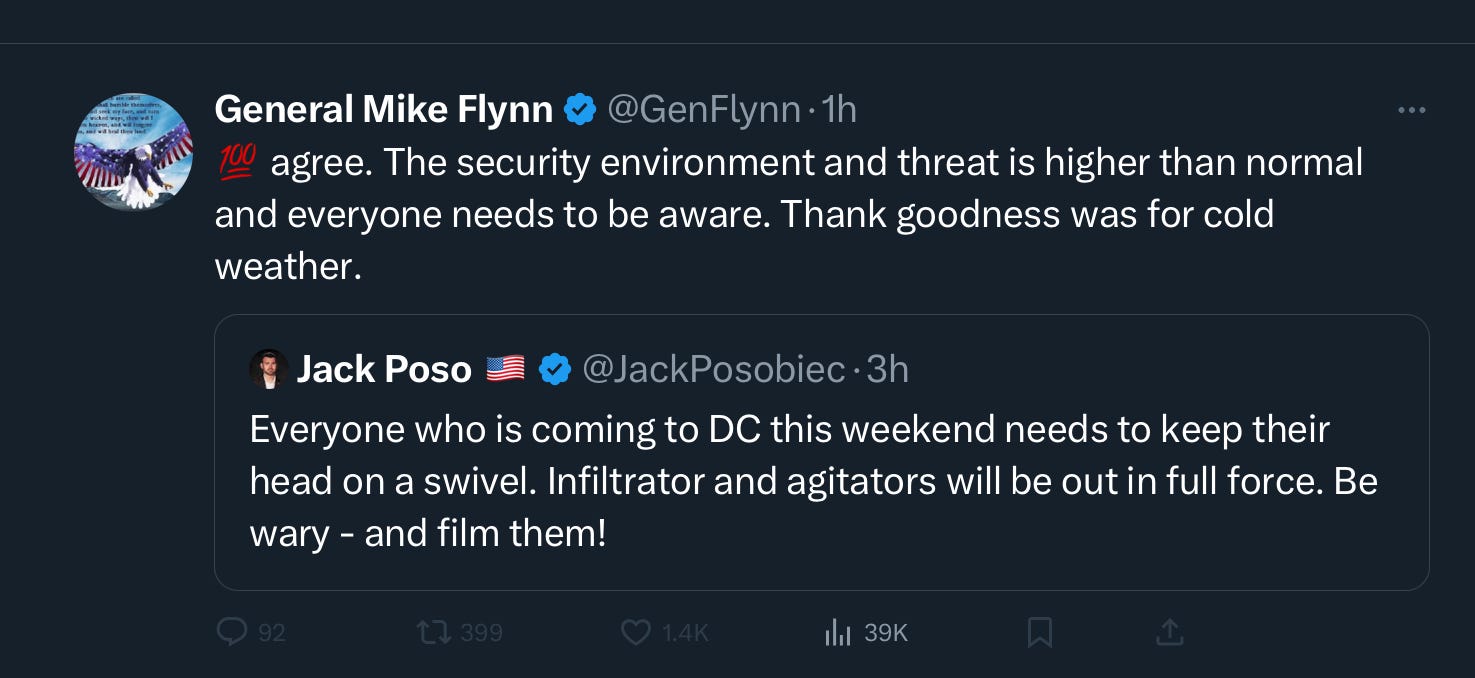This screenshot has height=678, width=1475.
Task: View tweet analytics bar chart icon
Action: point(838,632)
